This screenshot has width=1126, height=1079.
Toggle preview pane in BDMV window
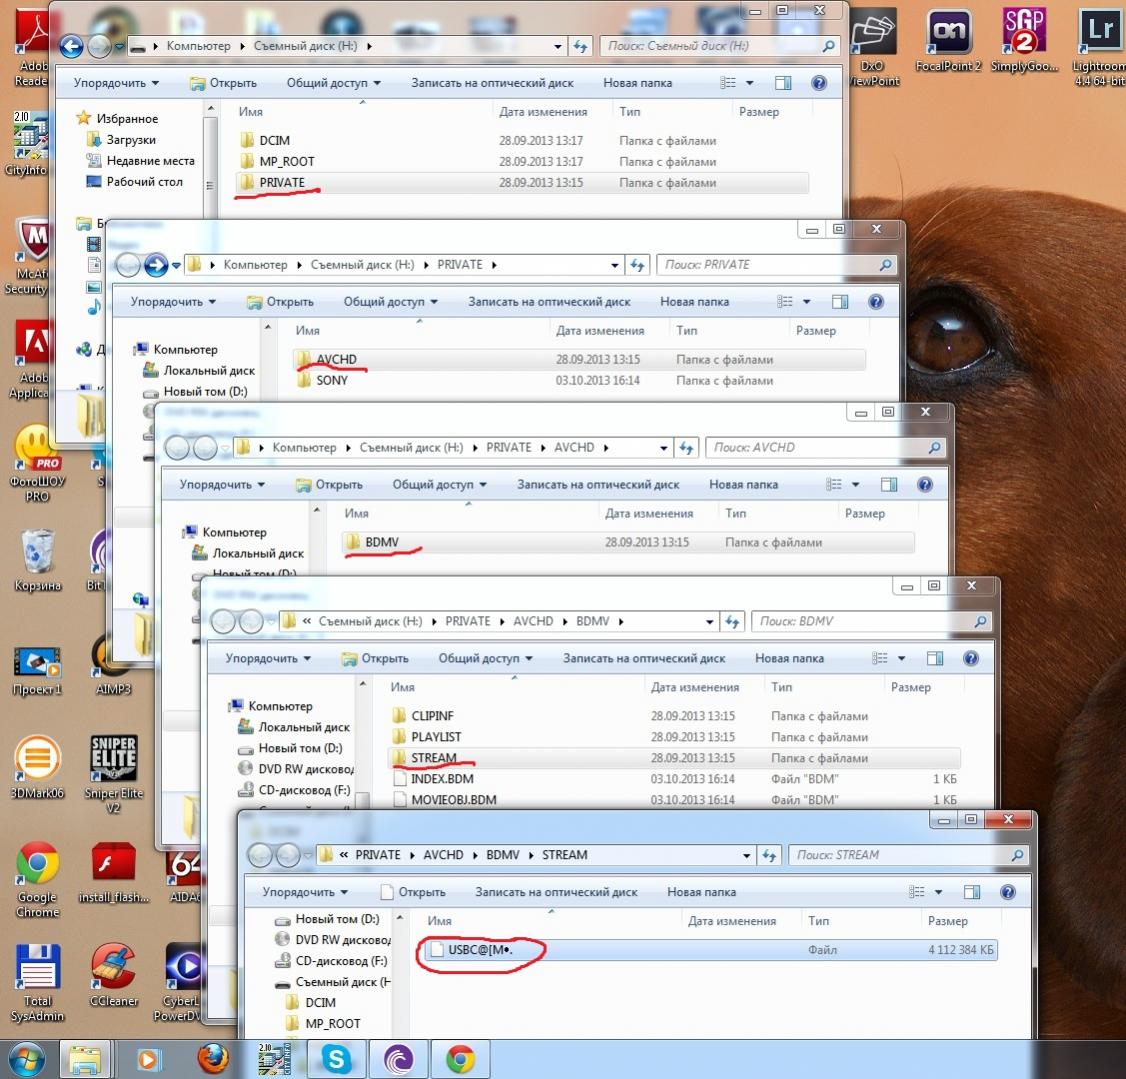pos(934,658)
